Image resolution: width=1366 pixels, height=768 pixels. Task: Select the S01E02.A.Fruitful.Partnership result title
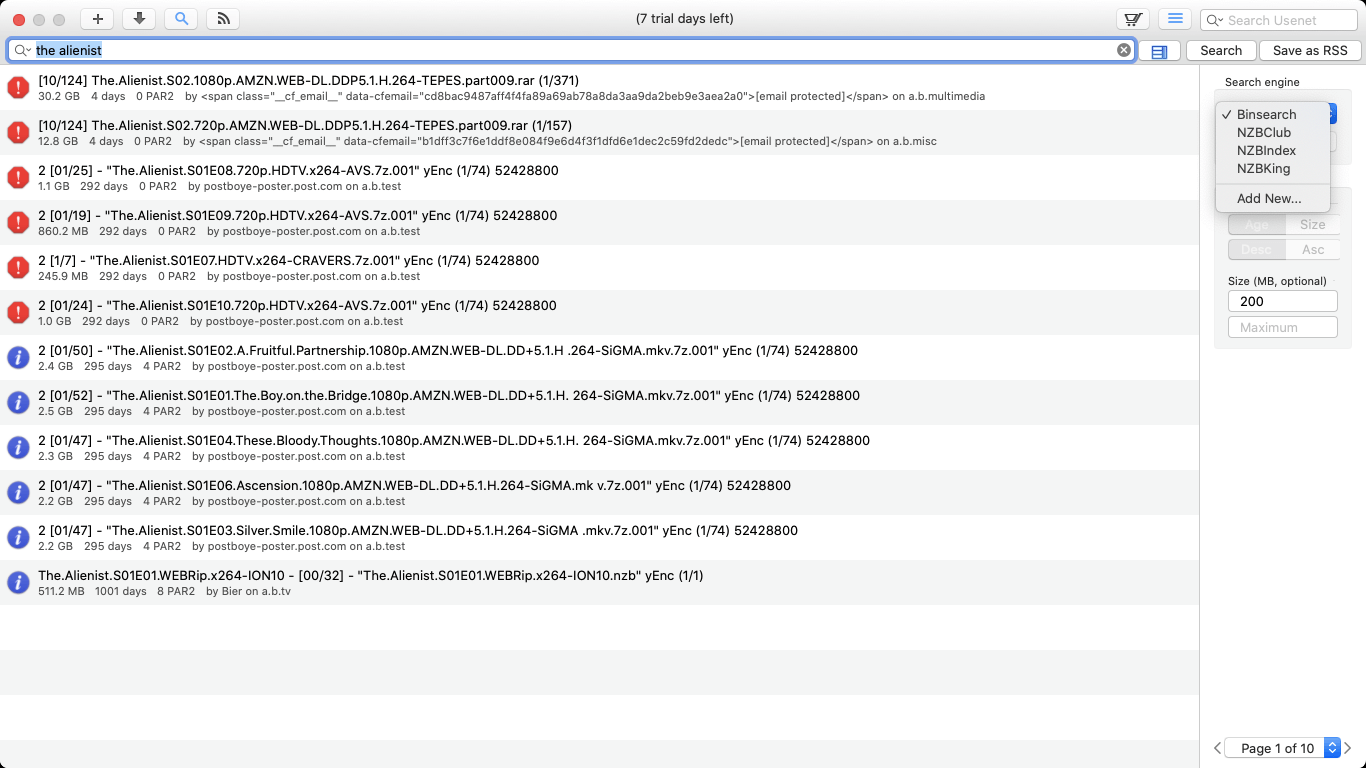tap(448, 350)
